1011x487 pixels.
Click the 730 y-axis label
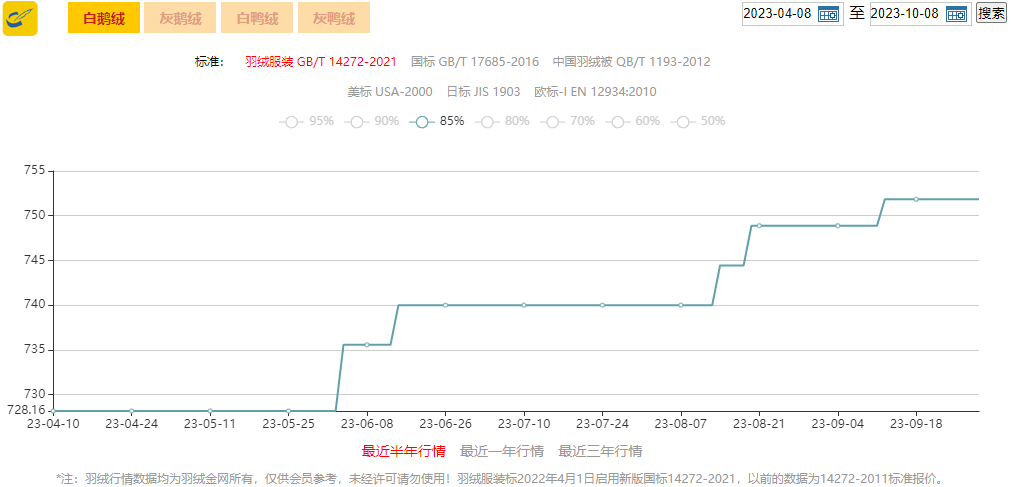pyautogui.click(x=35, y=395)
